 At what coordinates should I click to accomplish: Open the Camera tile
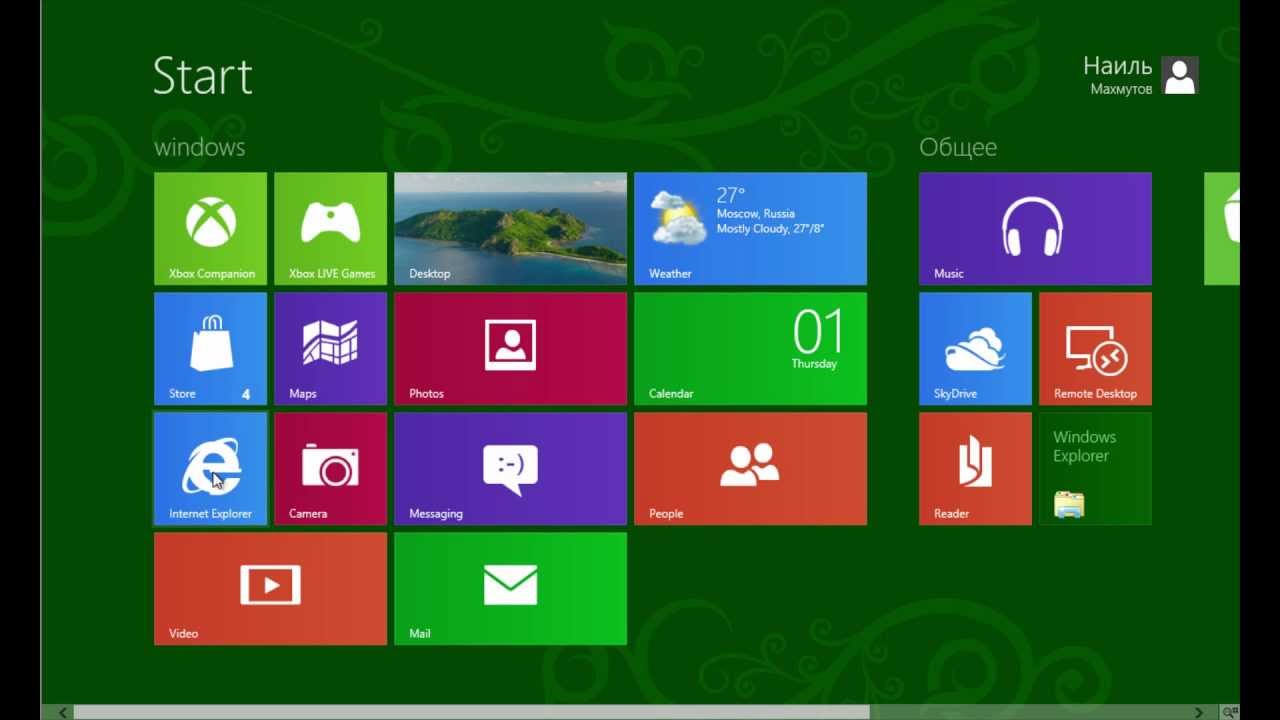pos(330,469)
